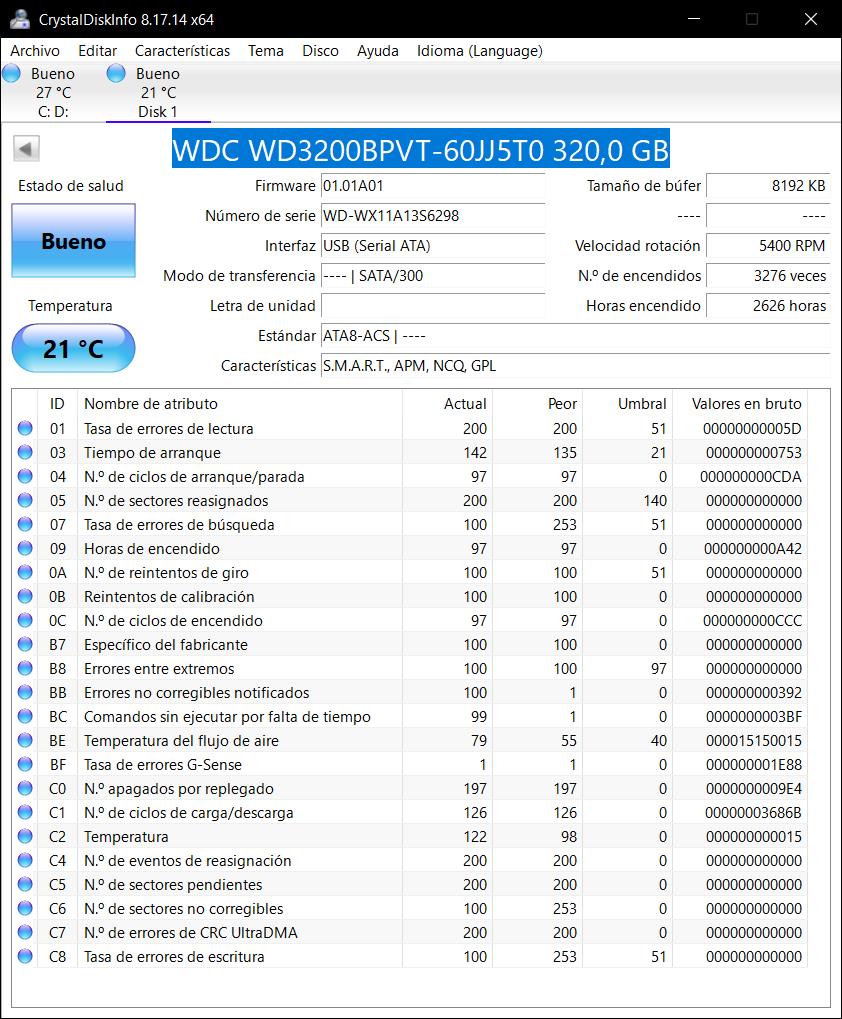842x1019 pixels.
Task: Open the Características menu
Action: point(183,51)
